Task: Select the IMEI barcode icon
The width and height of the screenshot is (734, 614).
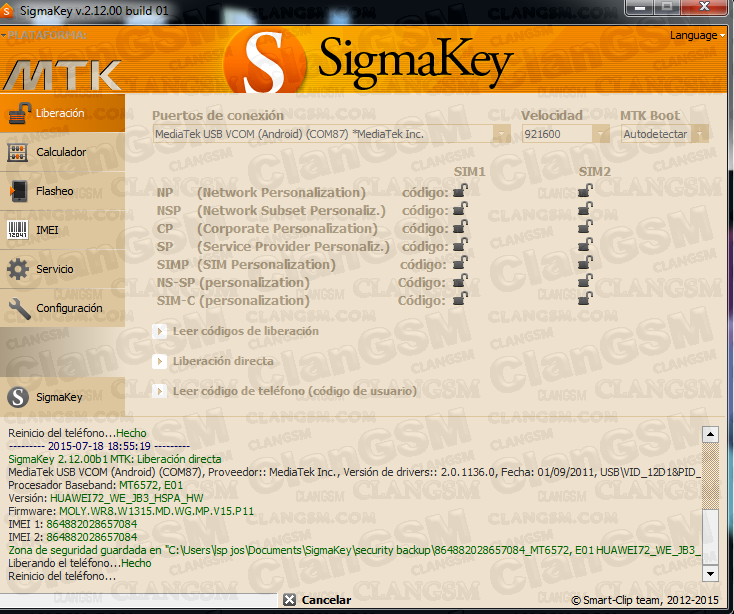Action: [18, 230]
